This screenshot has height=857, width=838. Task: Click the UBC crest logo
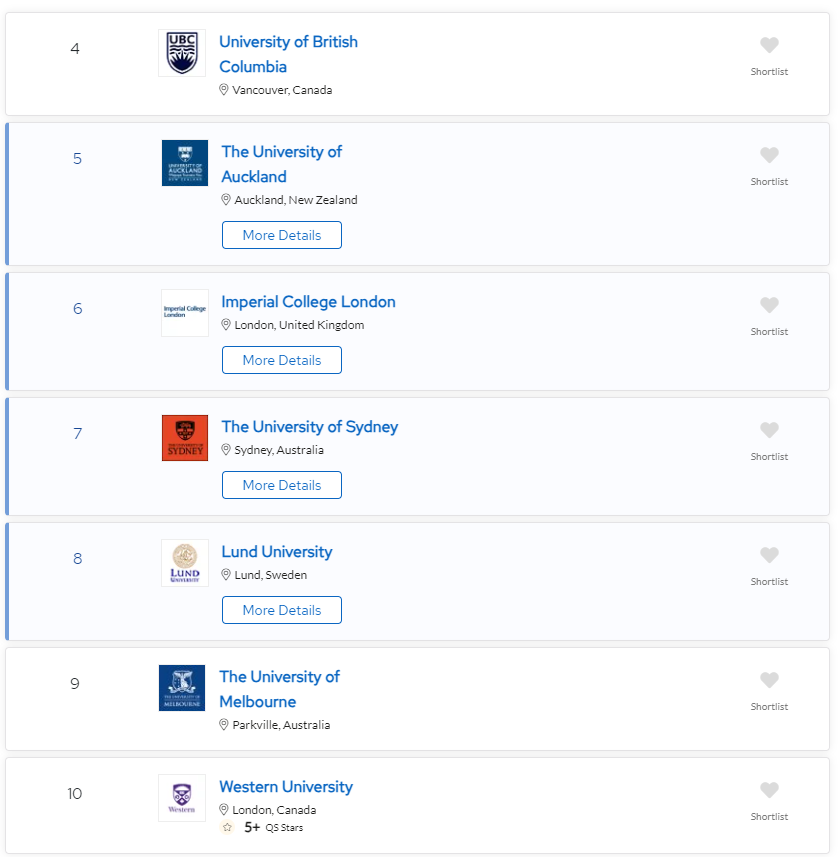click(x=182, y=53)
